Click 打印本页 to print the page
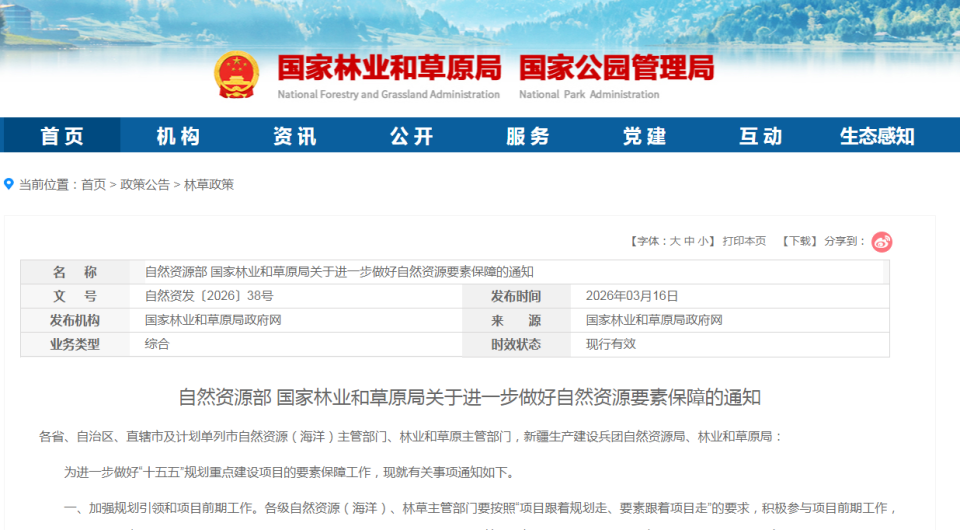 click(744, 241)
